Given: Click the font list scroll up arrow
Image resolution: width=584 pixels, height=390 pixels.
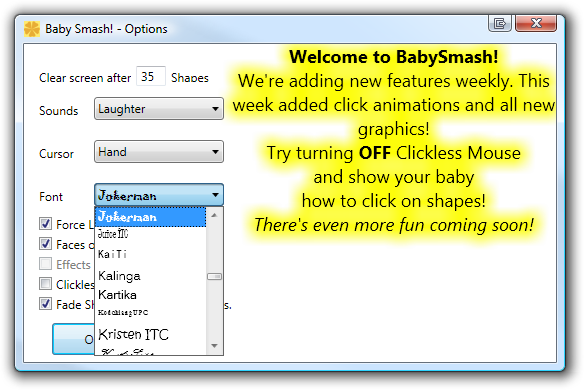Looking at the screenshot, I should pyautogui.click(x=214, y=215).
